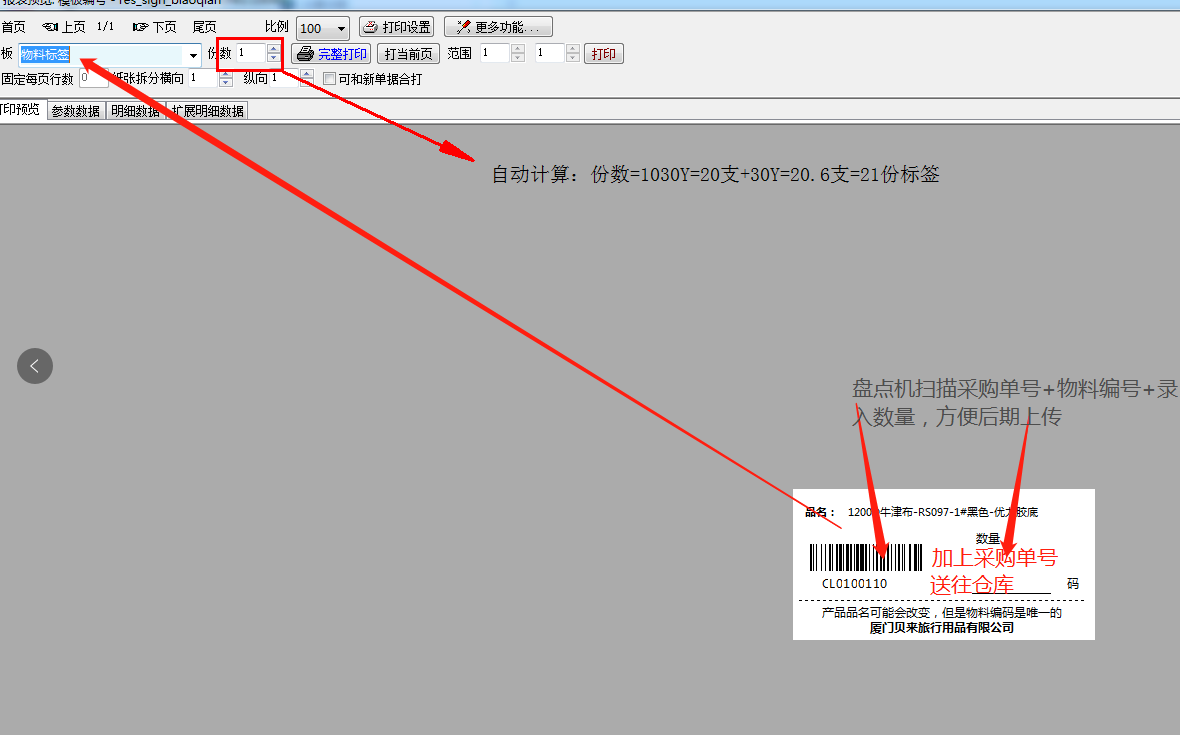Enable 可和新单据合打 checkbox

coord(330,79)
